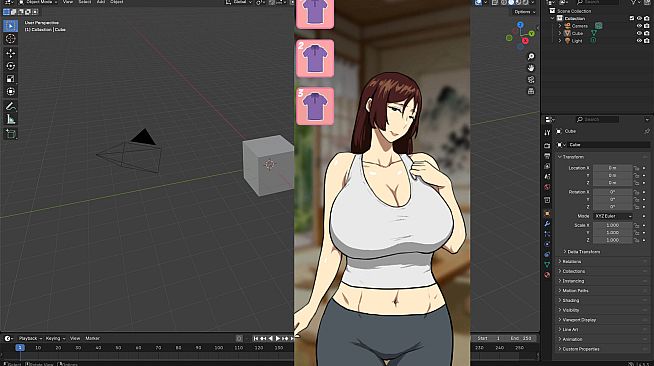
Task: Toggle Collection visibility eye in outliner
Action: pos(639,18)
